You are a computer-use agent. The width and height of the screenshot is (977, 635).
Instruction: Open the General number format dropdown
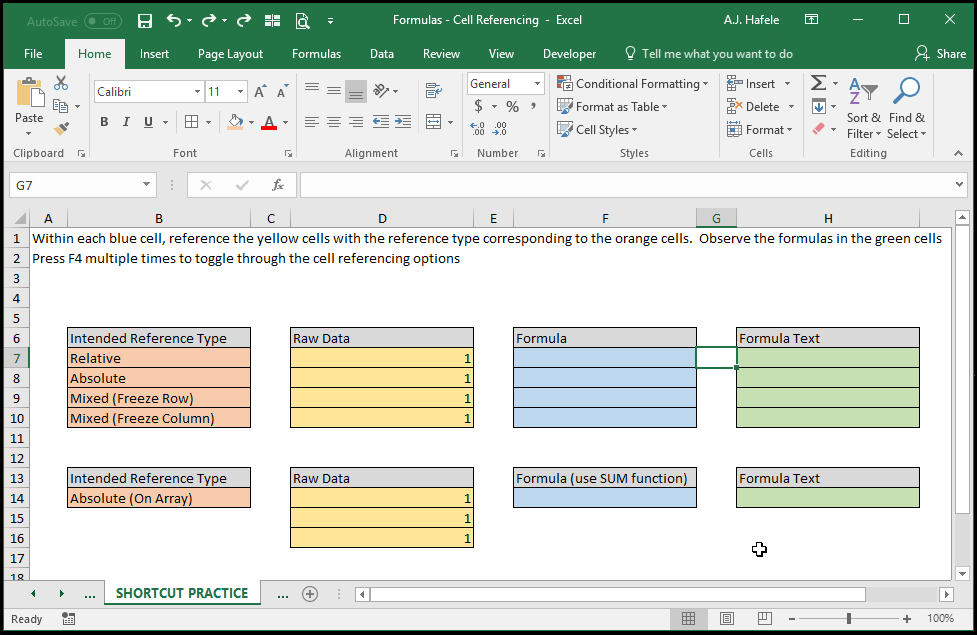(537, 84)
